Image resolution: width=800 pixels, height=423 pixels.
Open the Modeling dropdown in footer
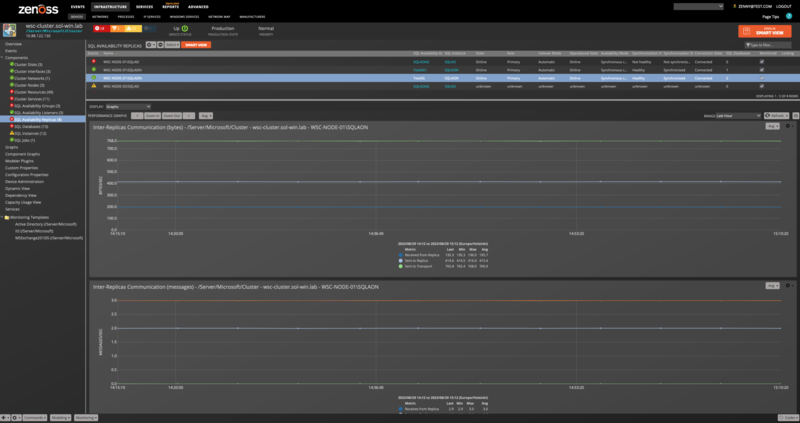(61, 417)
